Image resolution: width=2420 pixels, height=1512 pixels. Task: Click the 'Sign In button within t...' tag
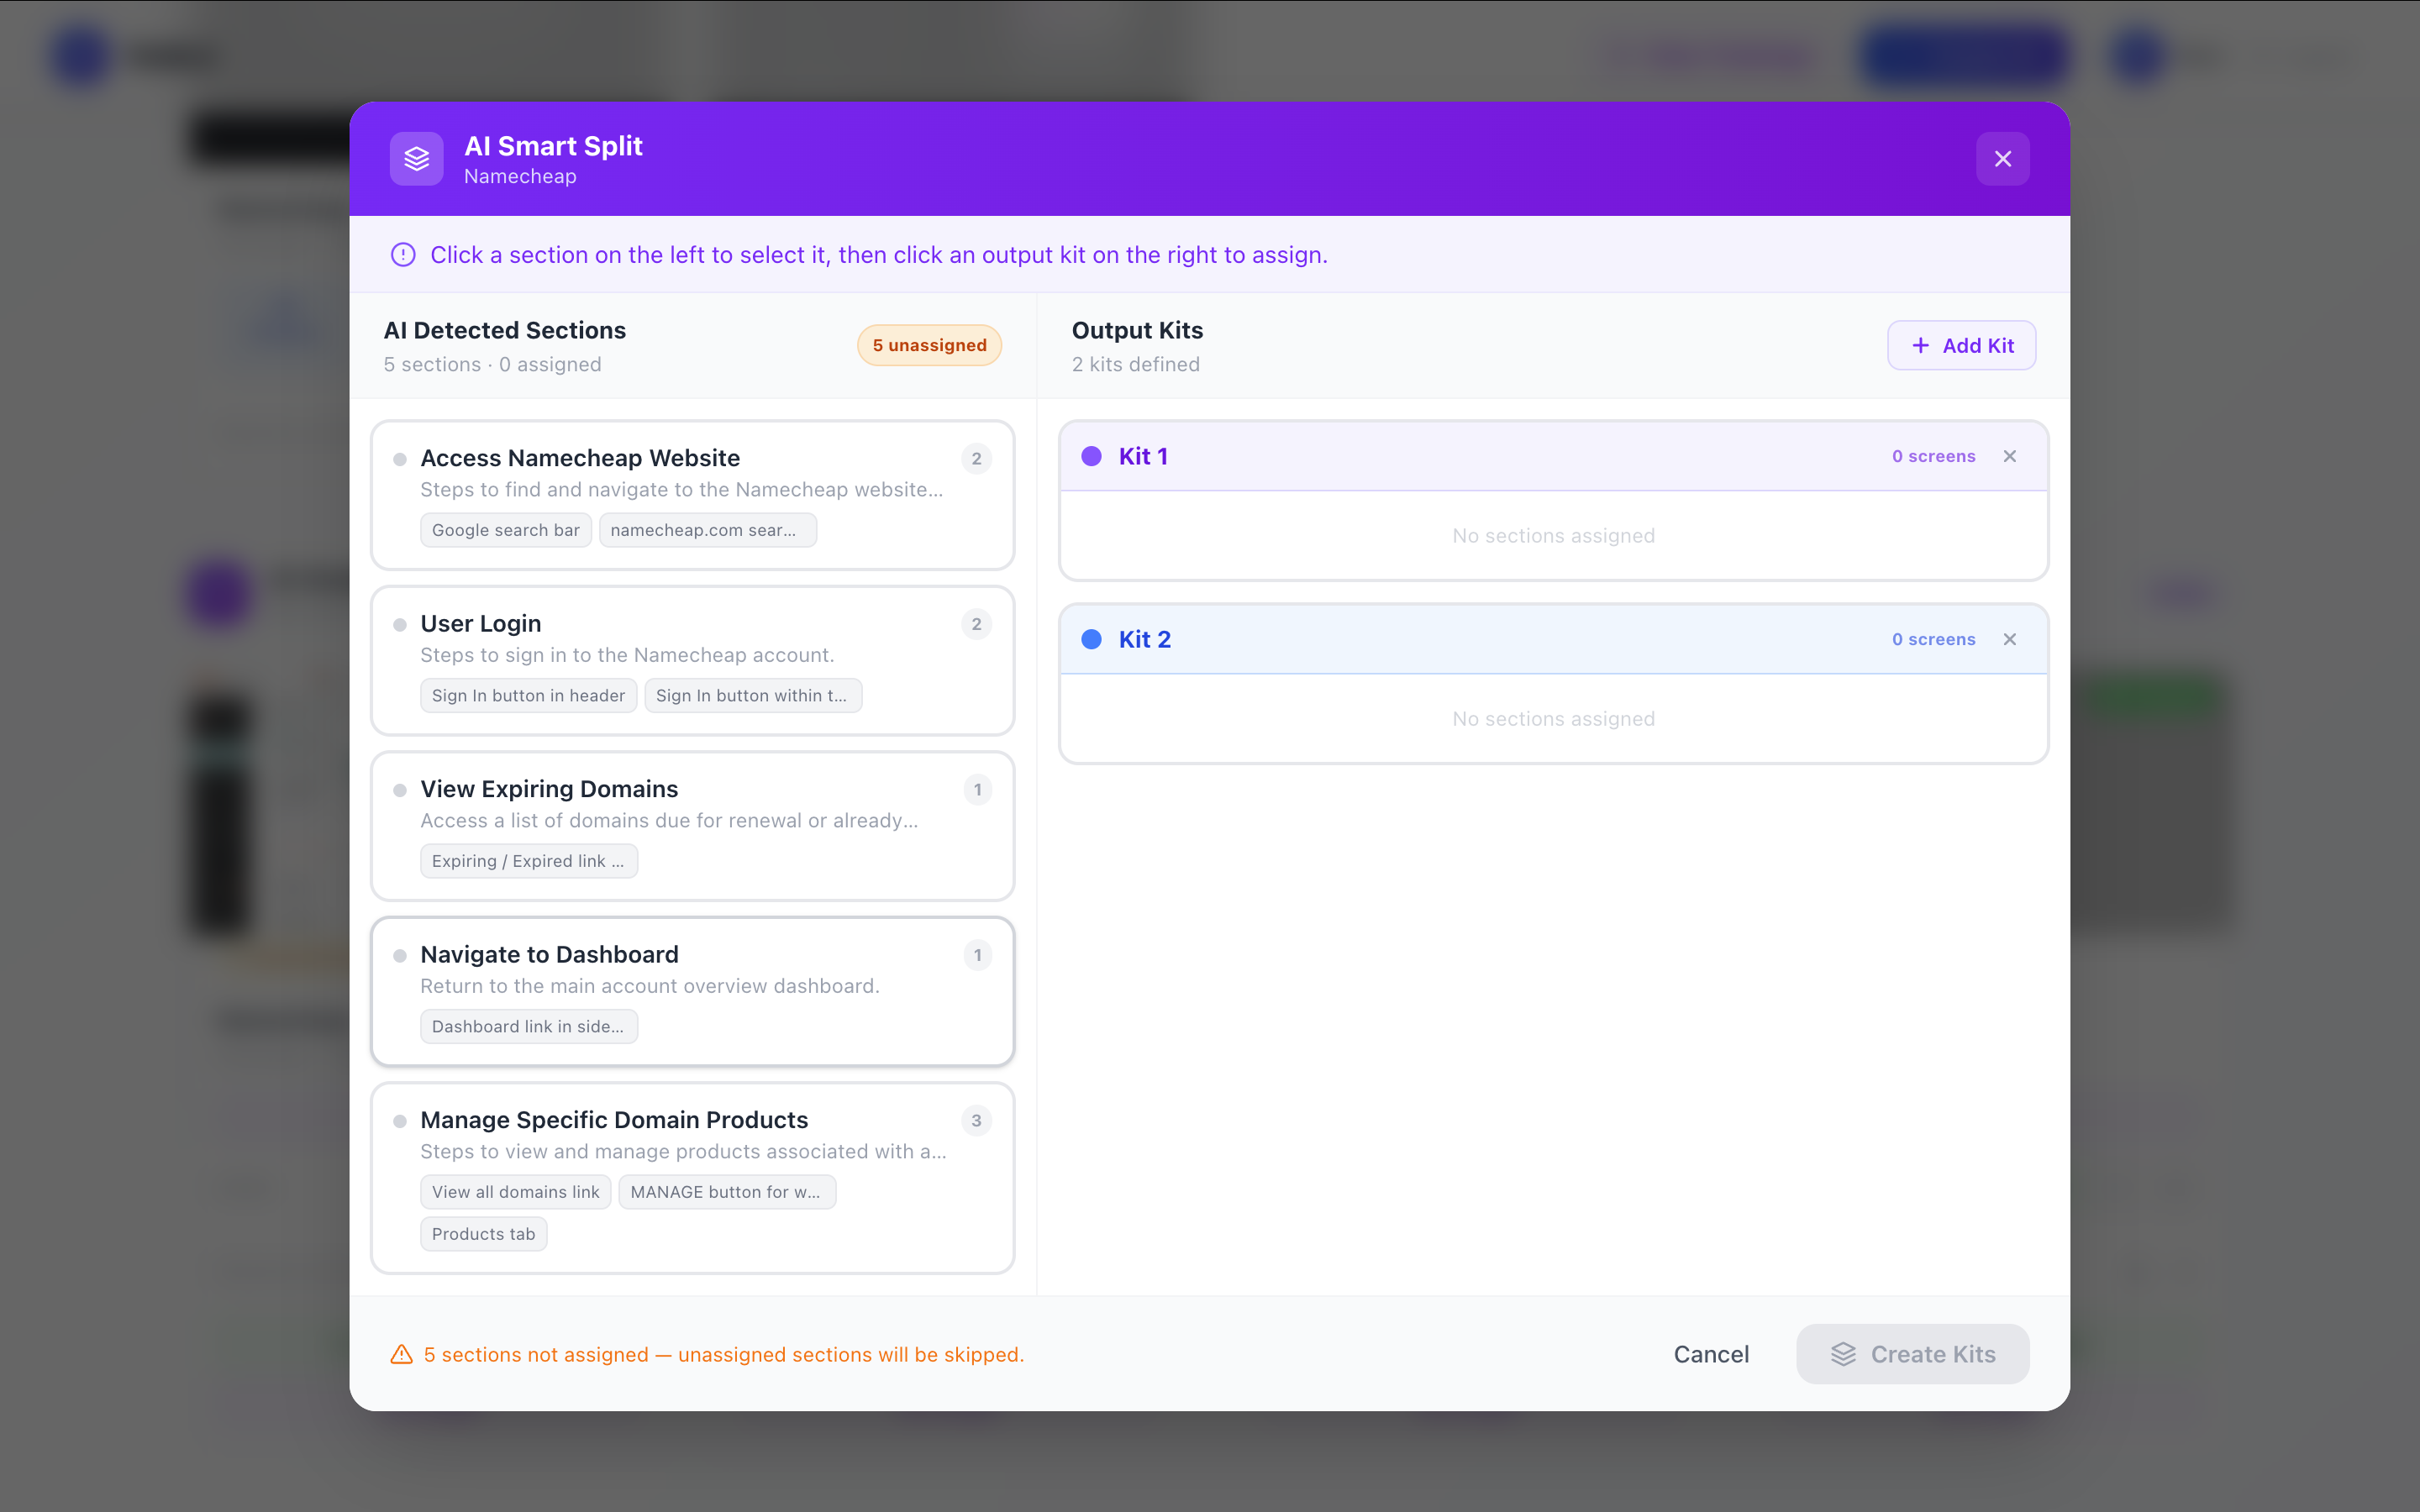tap(752, 695)
